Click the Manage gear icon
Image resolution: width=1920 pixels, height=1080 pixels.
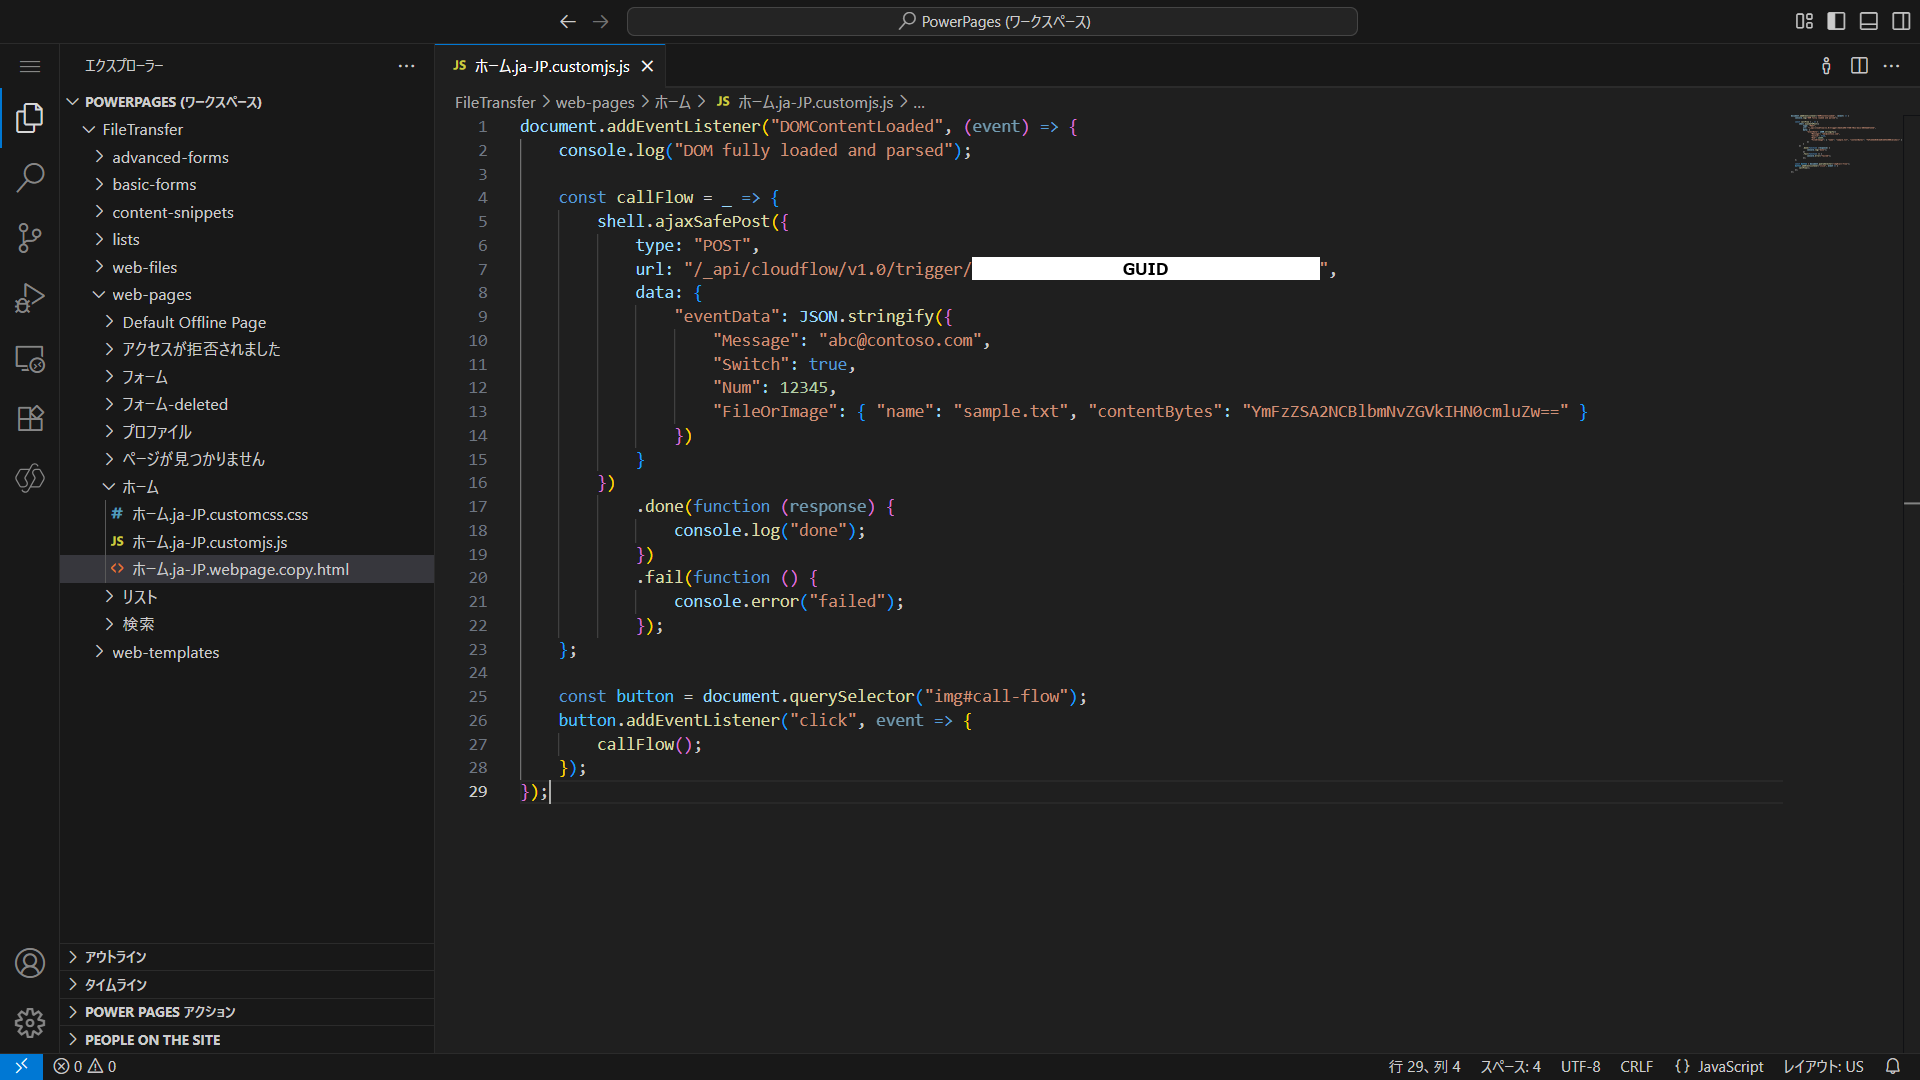tap(30, 1022)
